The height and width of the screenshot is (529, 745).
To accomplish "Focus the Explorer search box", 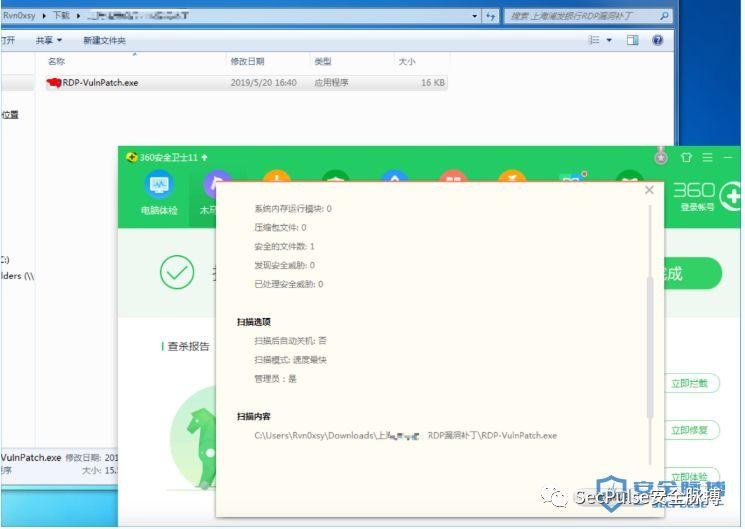I will [588, 16].
